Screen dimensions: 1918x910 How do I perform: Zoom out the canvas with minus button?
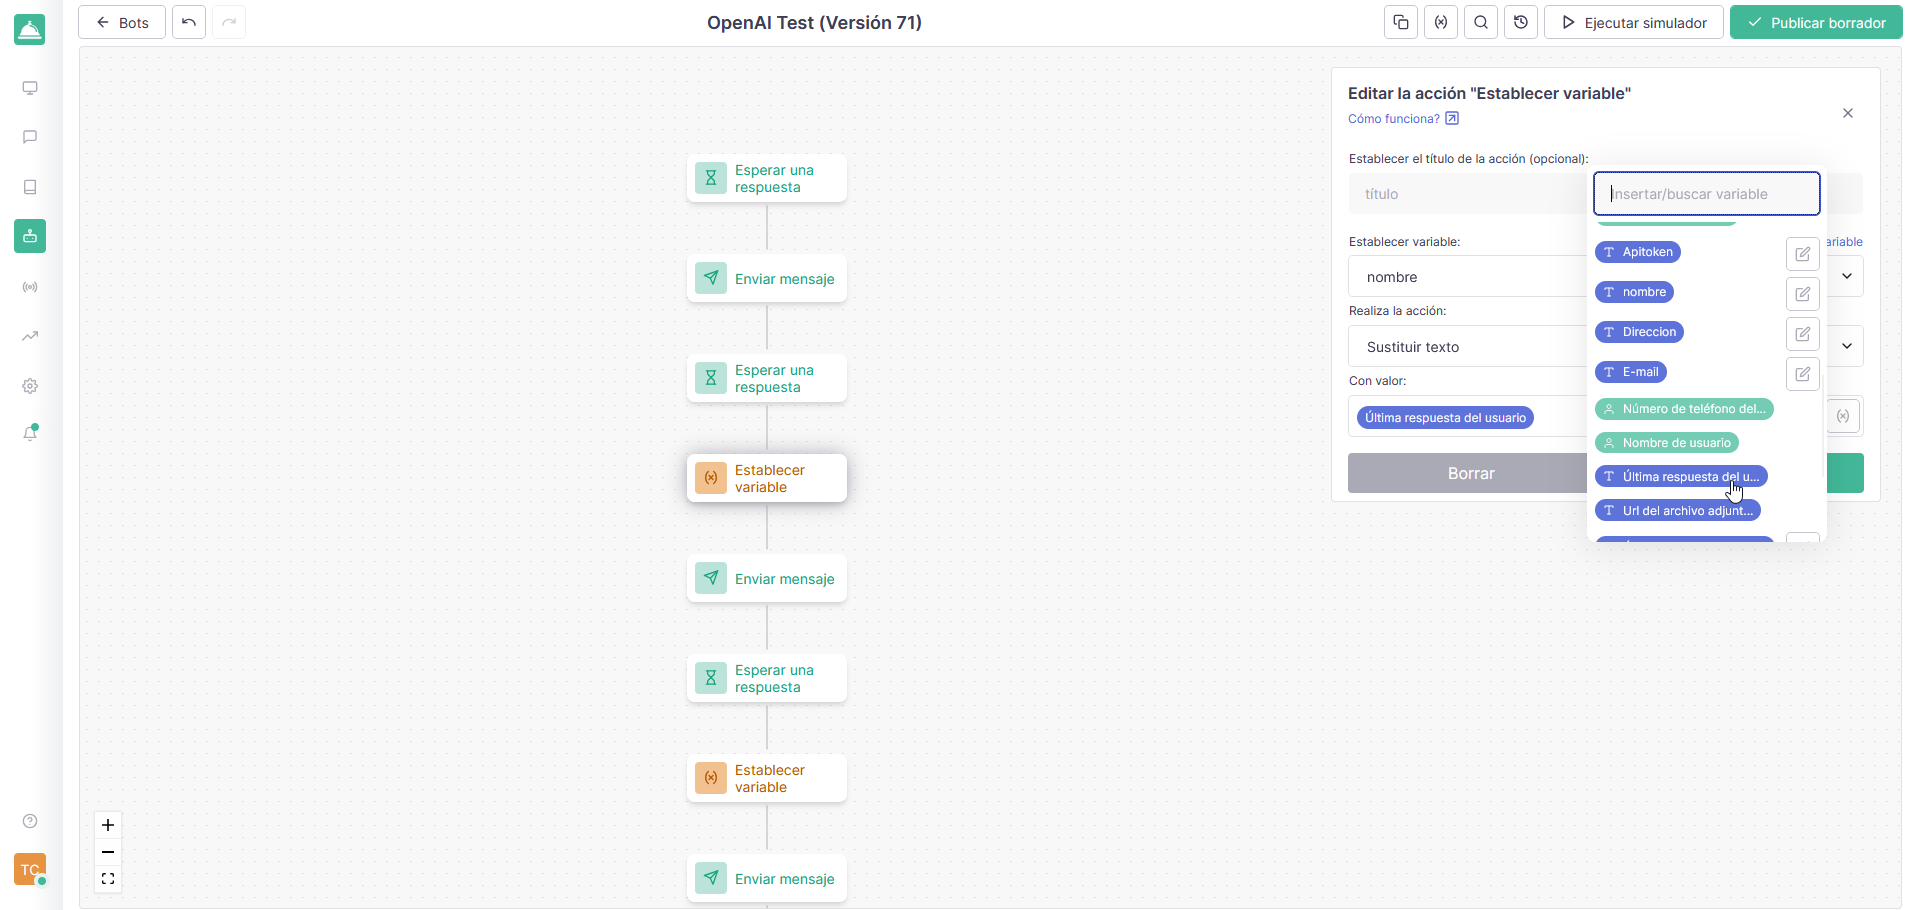(108, 852)
